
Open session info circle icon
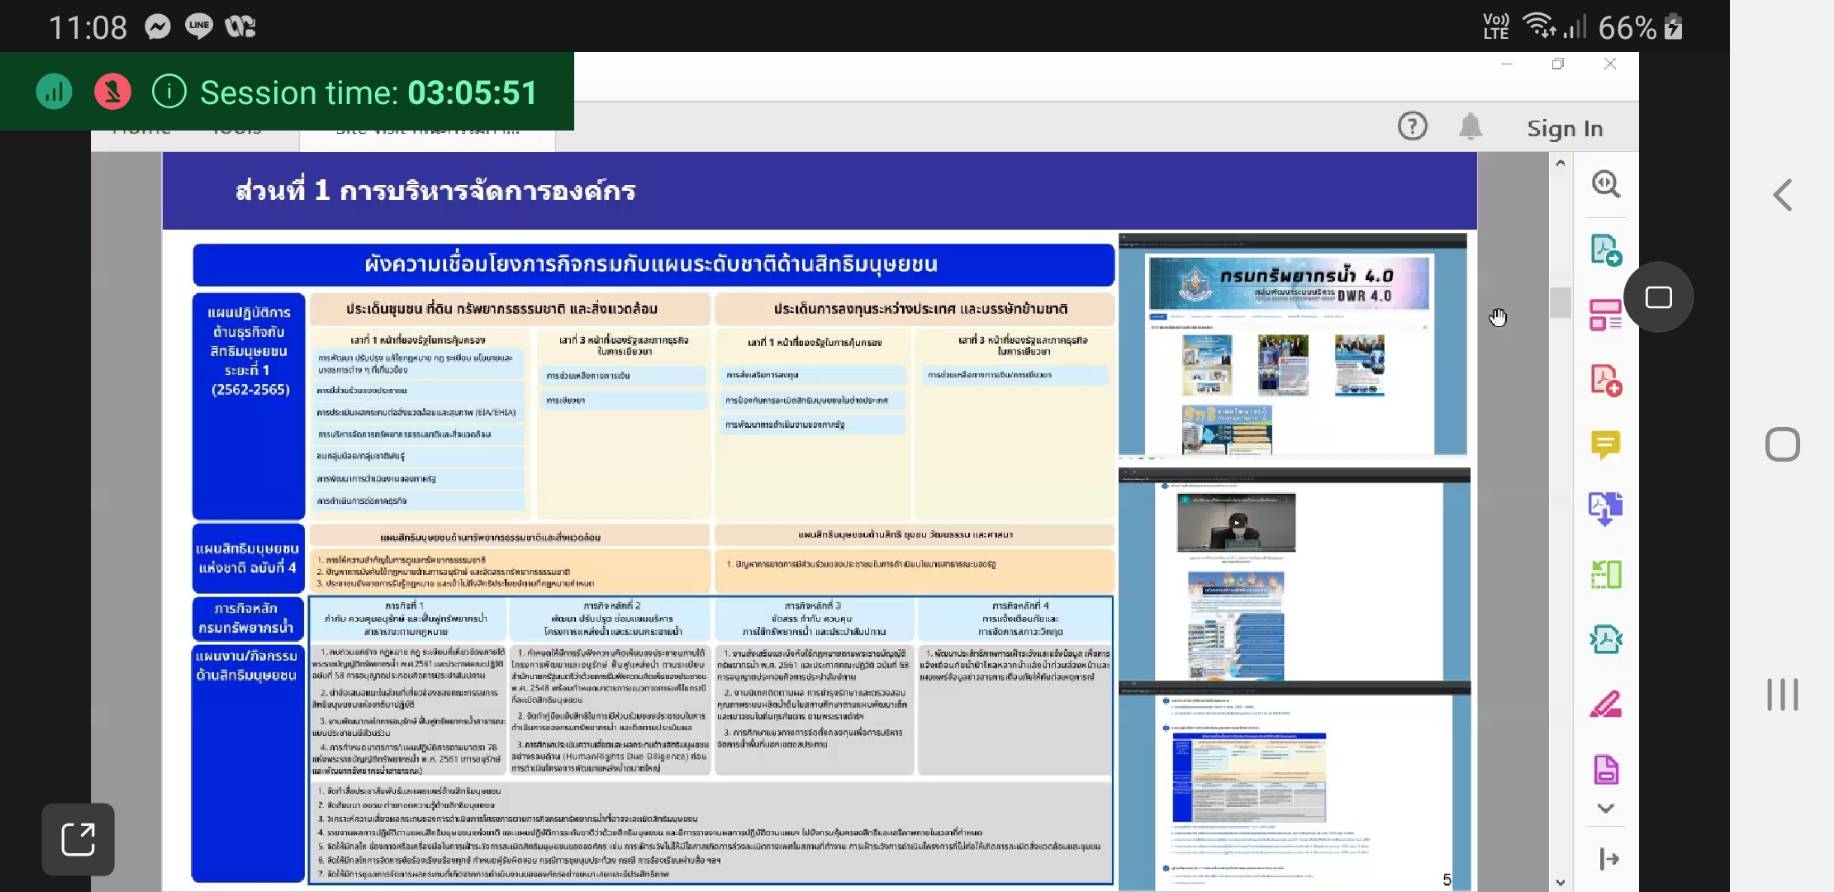(169, 92)
